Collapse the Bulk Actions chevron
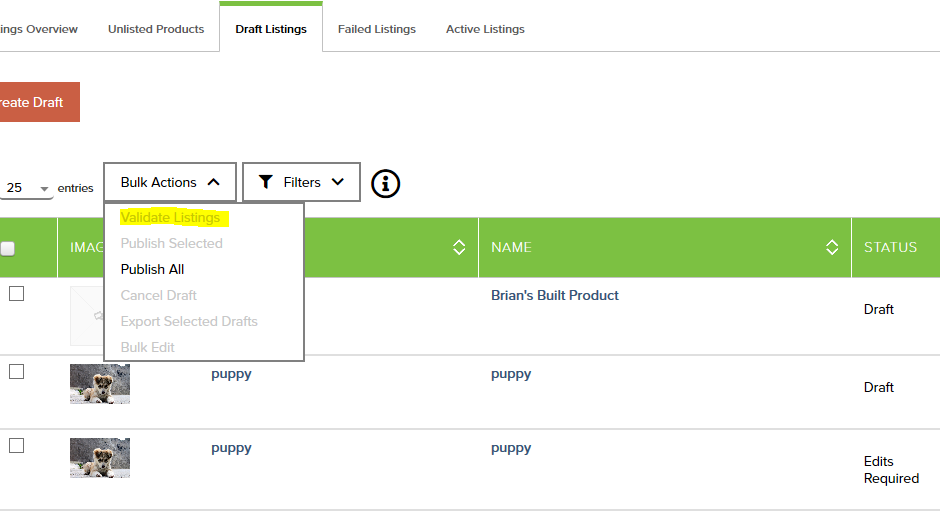The width and height of the screenshot is (940, 512). tap(213, 182)
